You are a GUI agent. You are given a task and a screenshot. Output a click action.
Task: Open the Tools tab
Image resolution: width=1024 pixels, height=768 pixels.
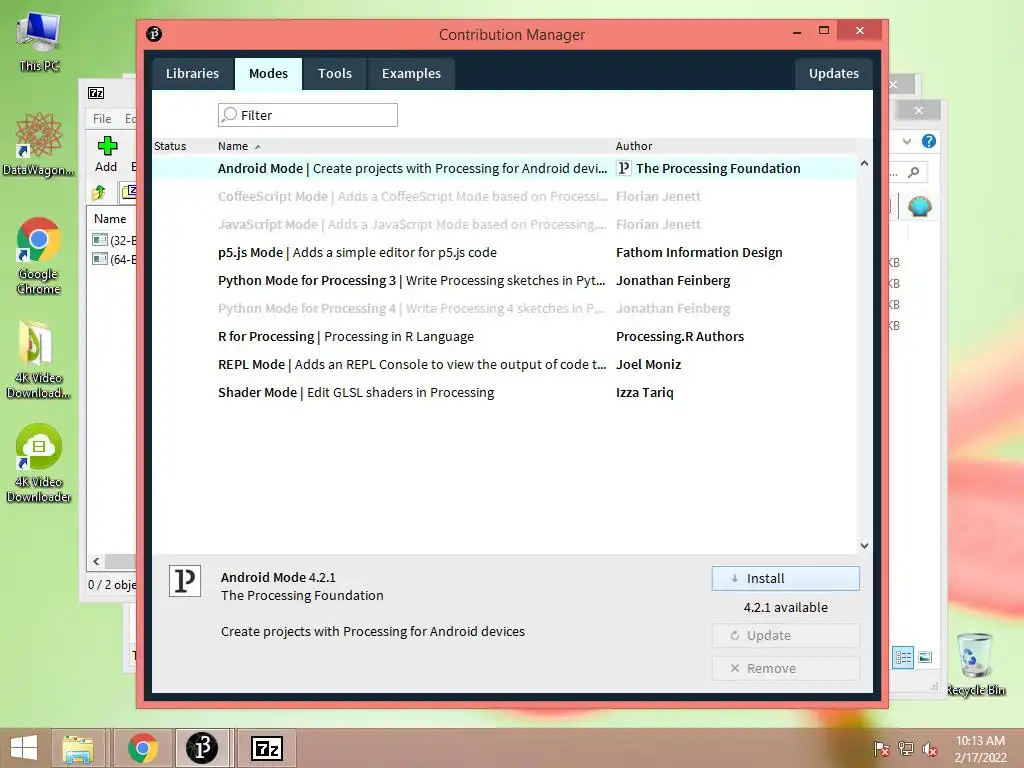(x=335, y=73)
